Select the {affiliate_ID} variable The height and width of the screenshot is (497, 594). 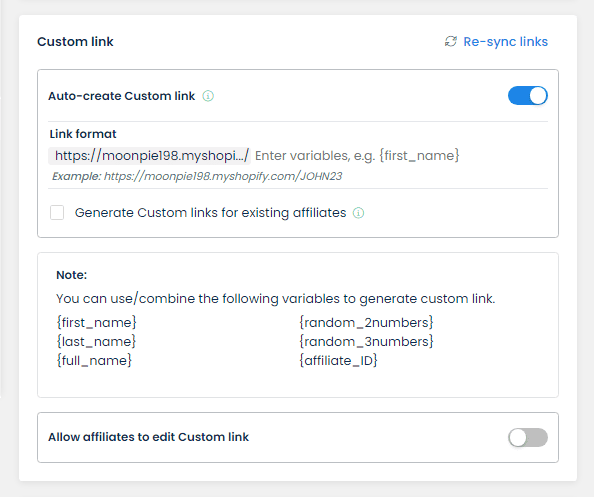[x=338, y=360]
